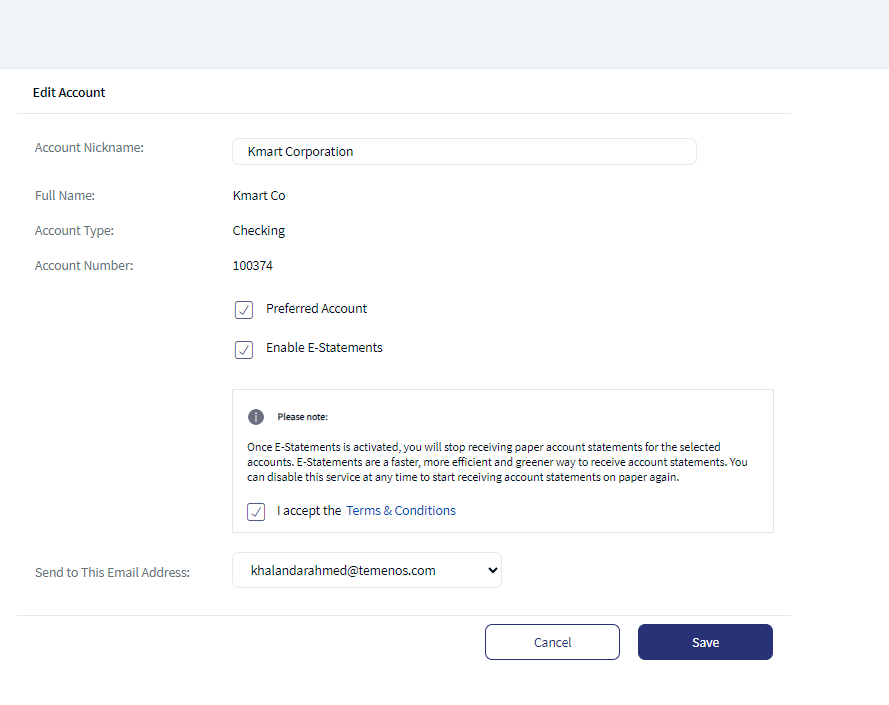Click the Preferred Account label text
889x705 pixels.
pyautogui.click(x=316, y=309)
